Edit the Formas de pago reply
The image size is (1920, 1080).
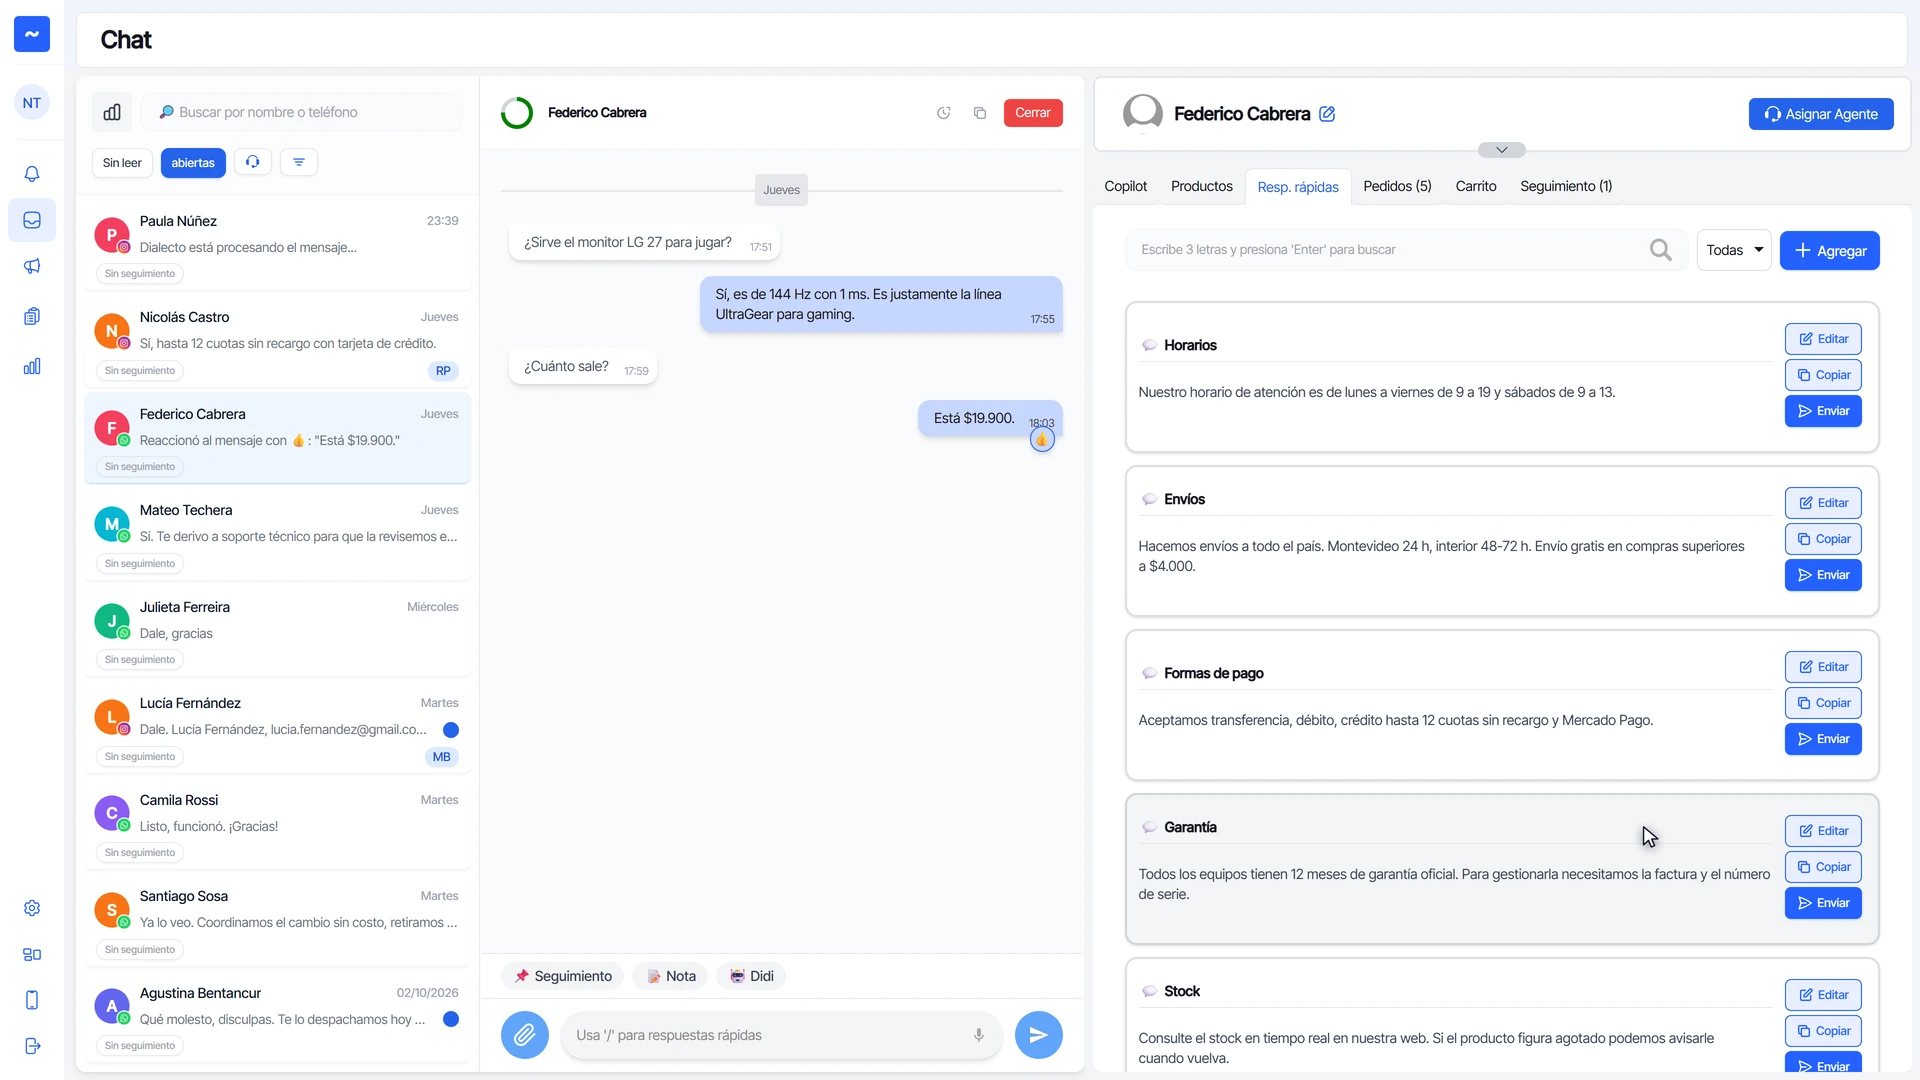click(x=1823, y=667)
